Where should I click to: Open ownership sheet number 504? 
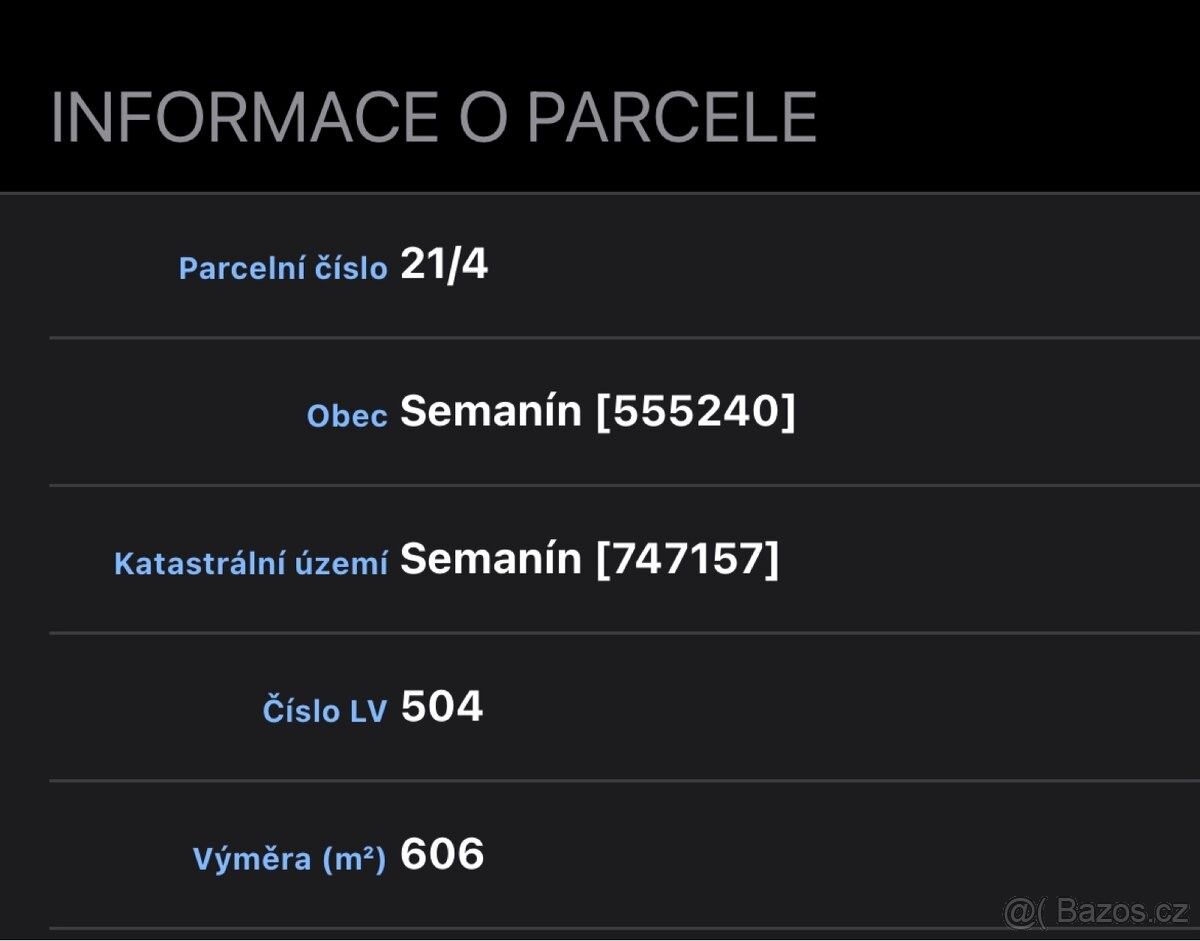(x=442, y=707)
